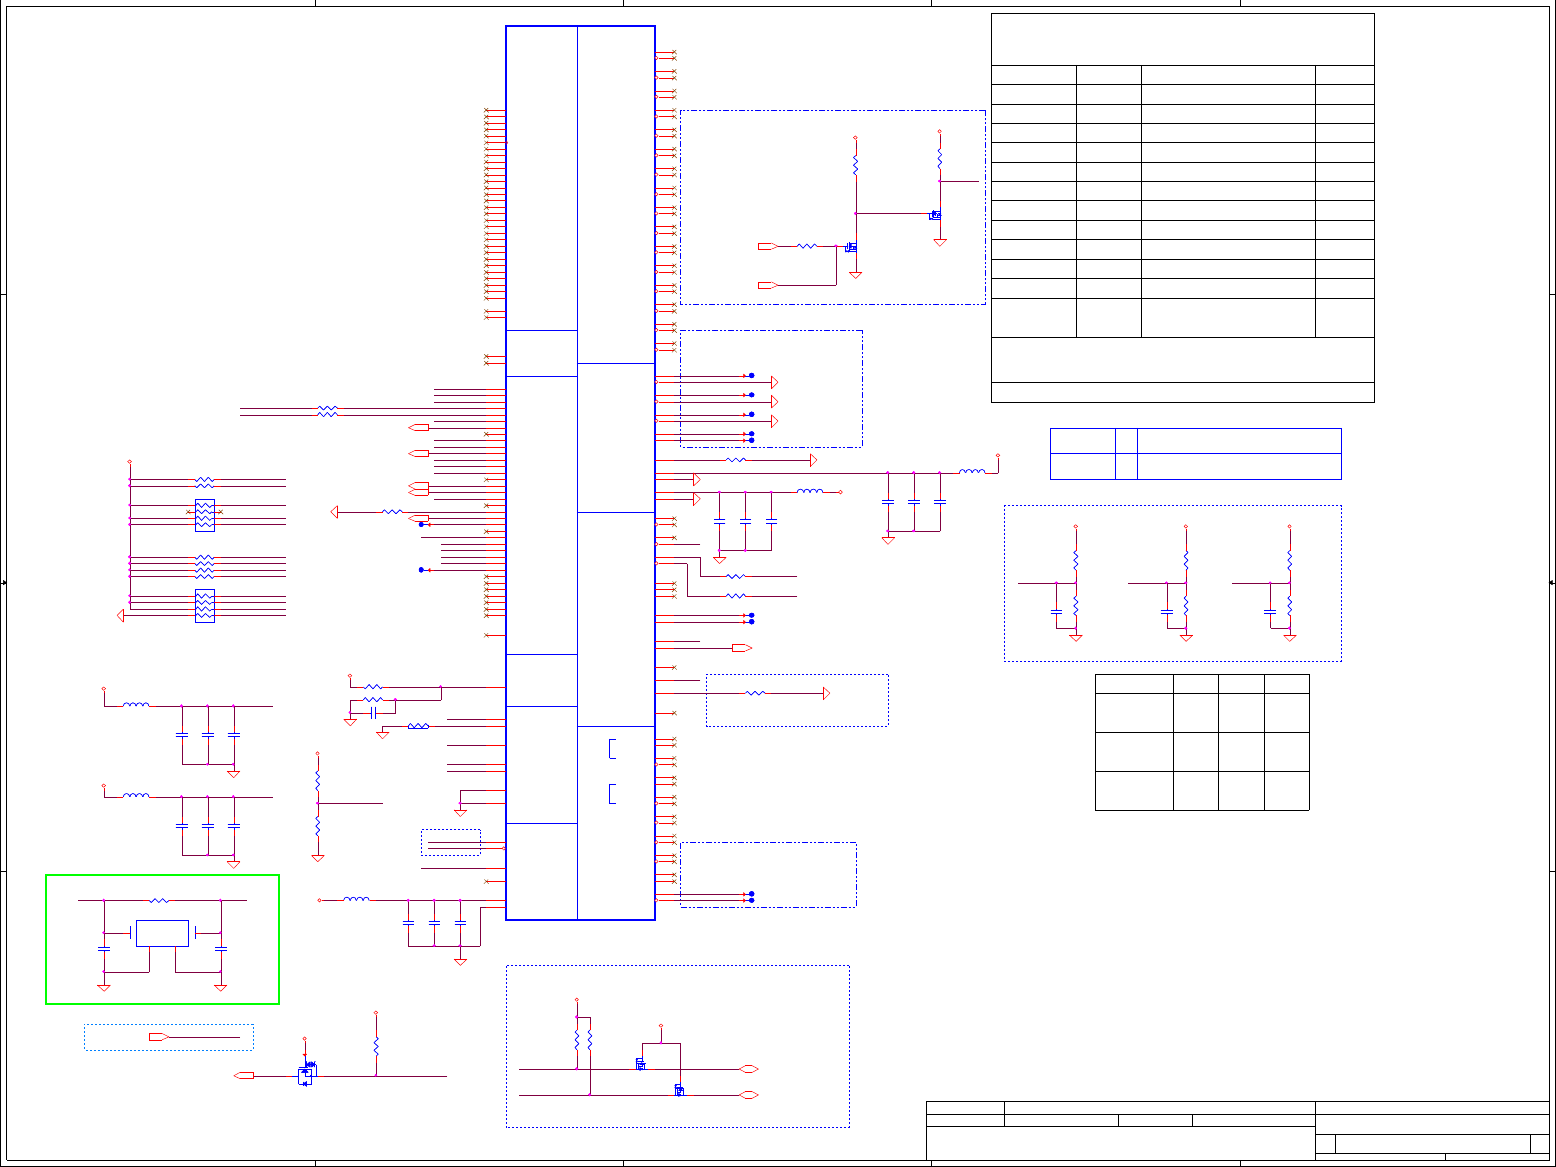This screenshot has width=1556, height=1167.
Task: Click the off-page port in the light-blue dotted box
Action: click(x=157, y=1037)
